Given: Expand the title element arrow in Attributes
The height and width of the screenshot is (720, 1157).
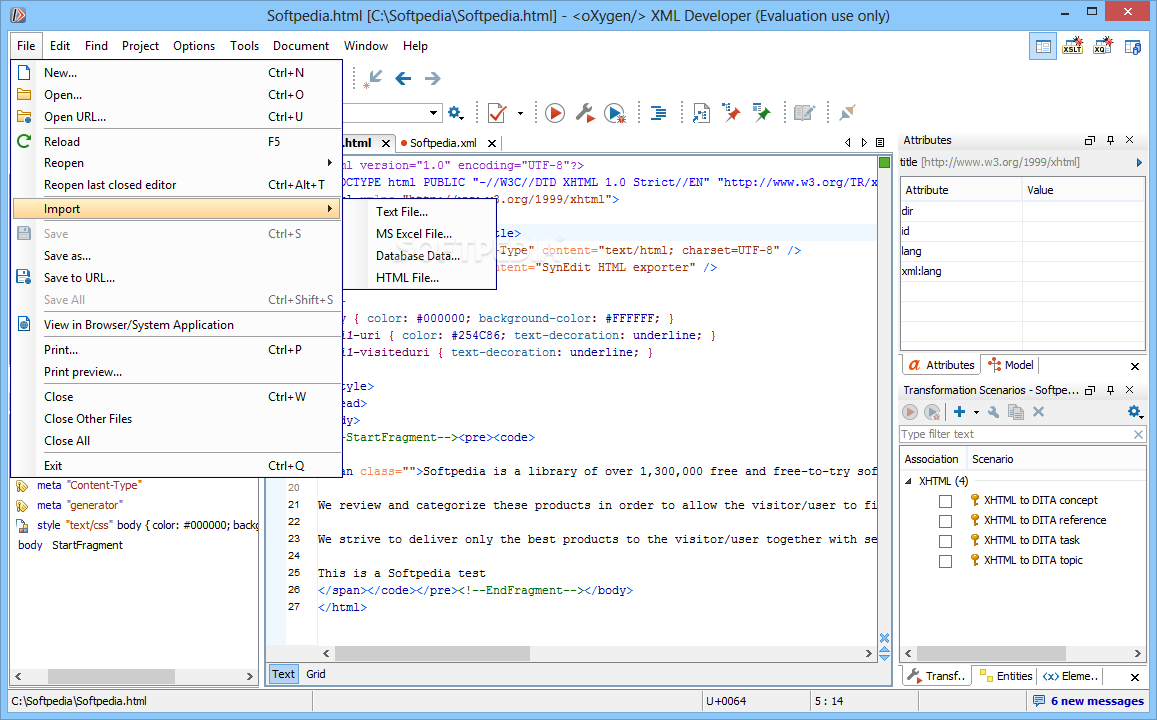Looking at the screenshot, I should tap(1139, 162).
